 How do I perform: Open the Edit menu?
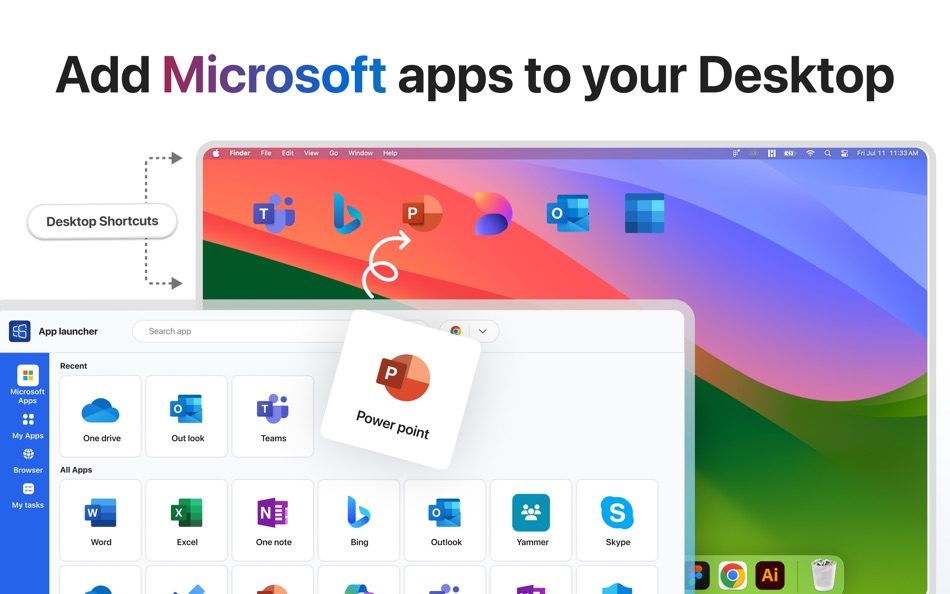point(288,153)
